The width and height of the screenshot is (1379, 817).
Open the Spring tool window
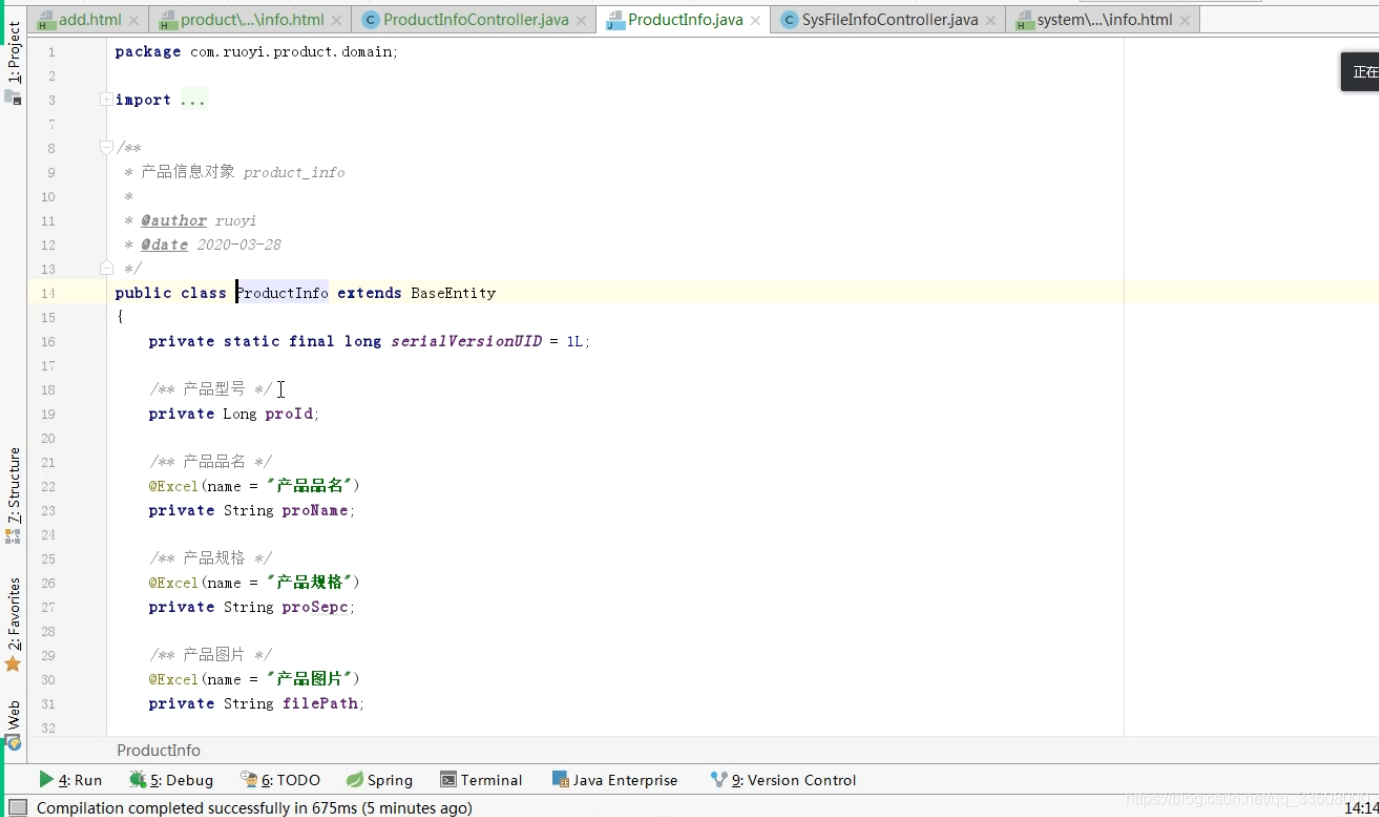coord(379,780)
